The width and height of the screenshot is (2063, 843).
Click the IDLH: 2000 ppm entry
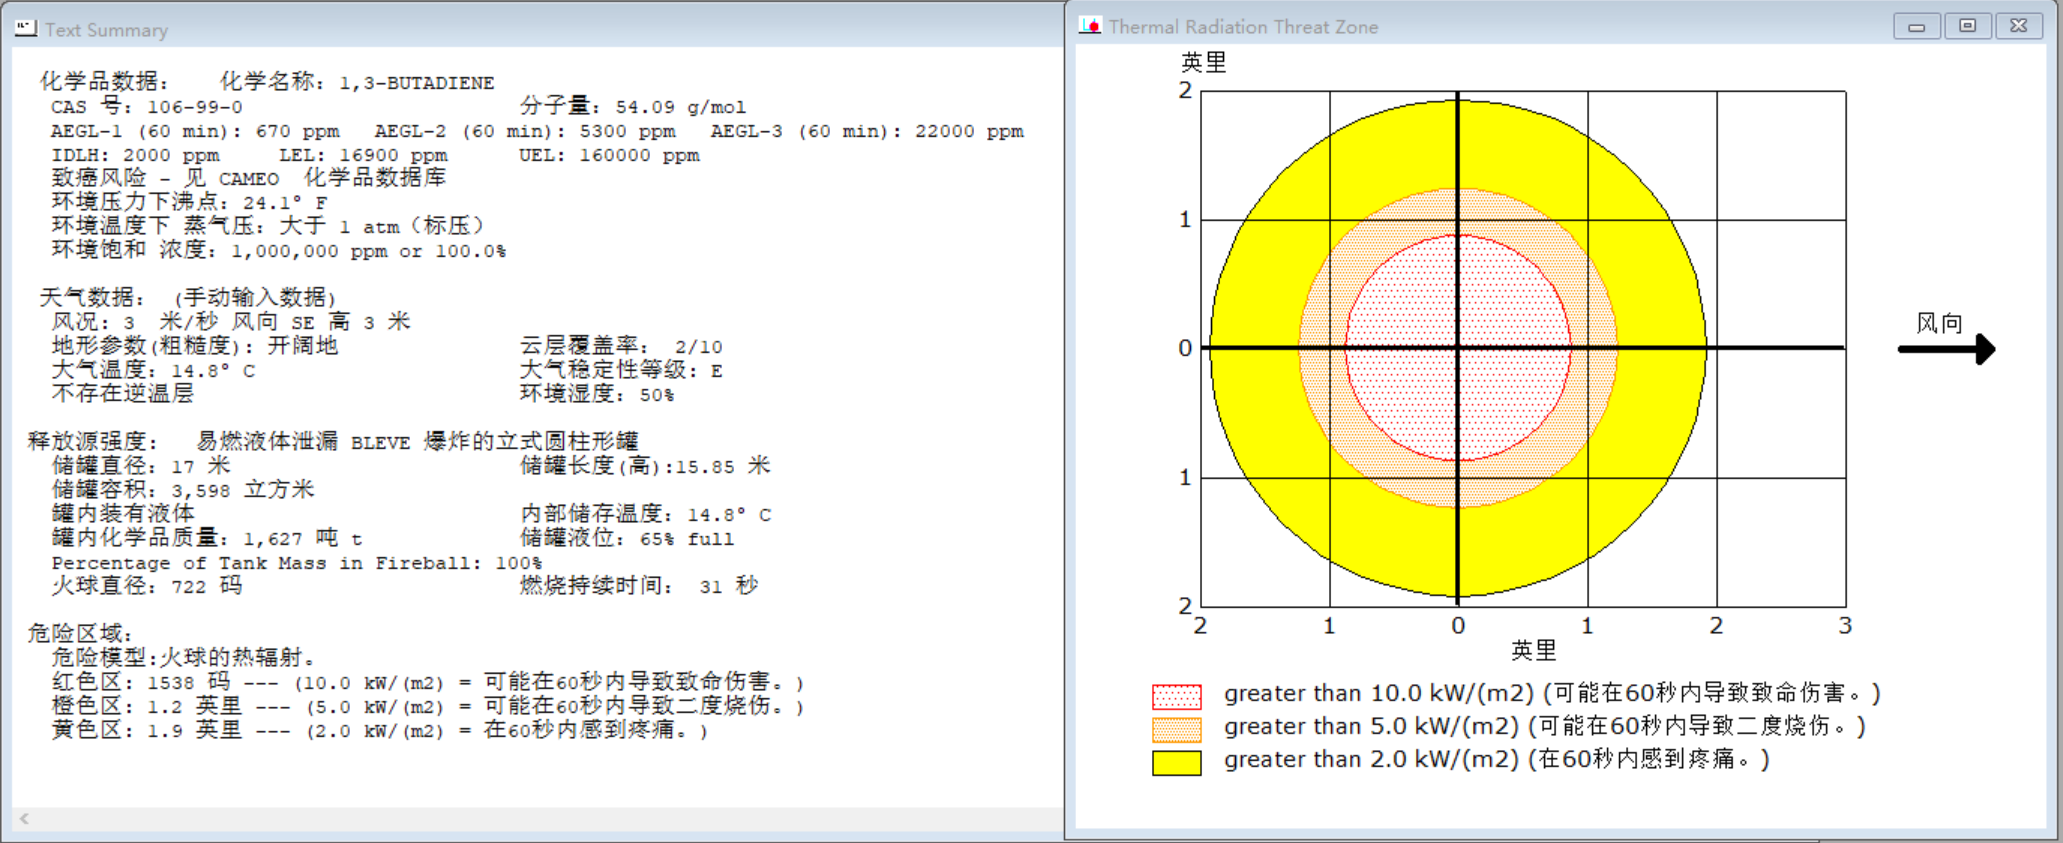coord(135,155)
